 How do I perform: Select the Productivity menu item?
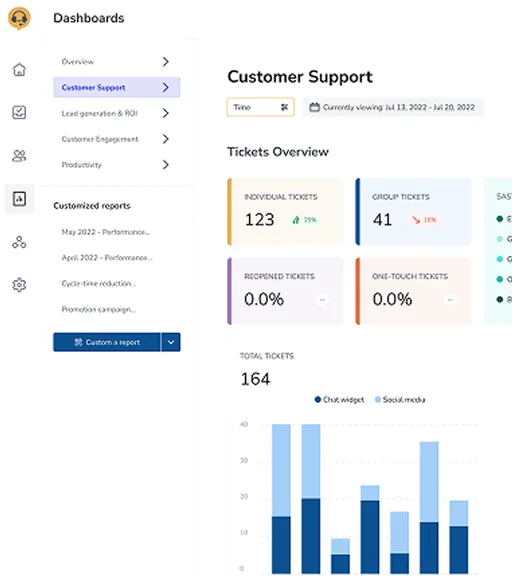pos(117,165)
